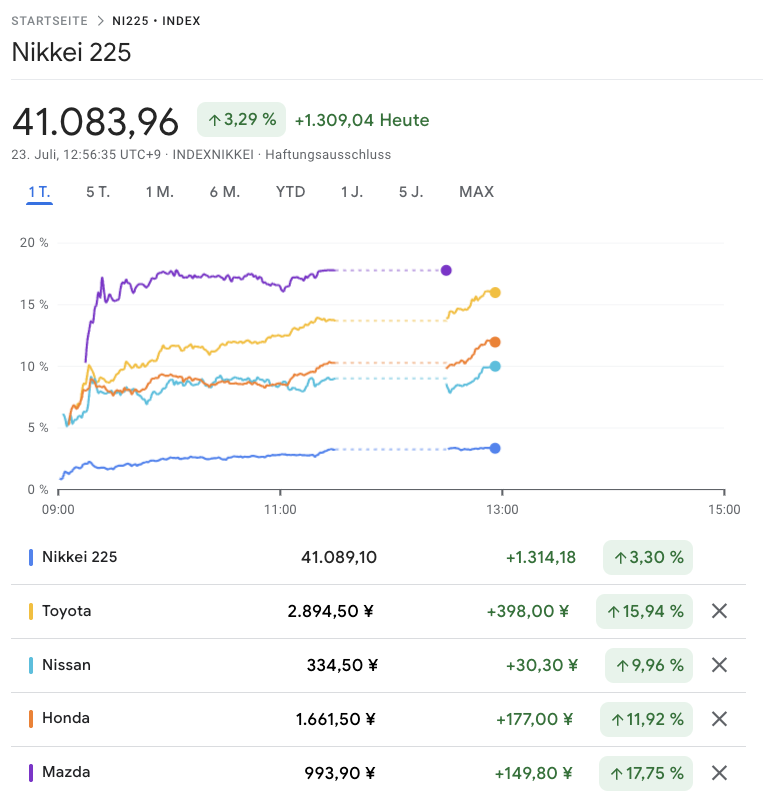Go to Startseite breadcrumb link
The width and height of the screenshot is (763, 800).
tap(50, 21)
